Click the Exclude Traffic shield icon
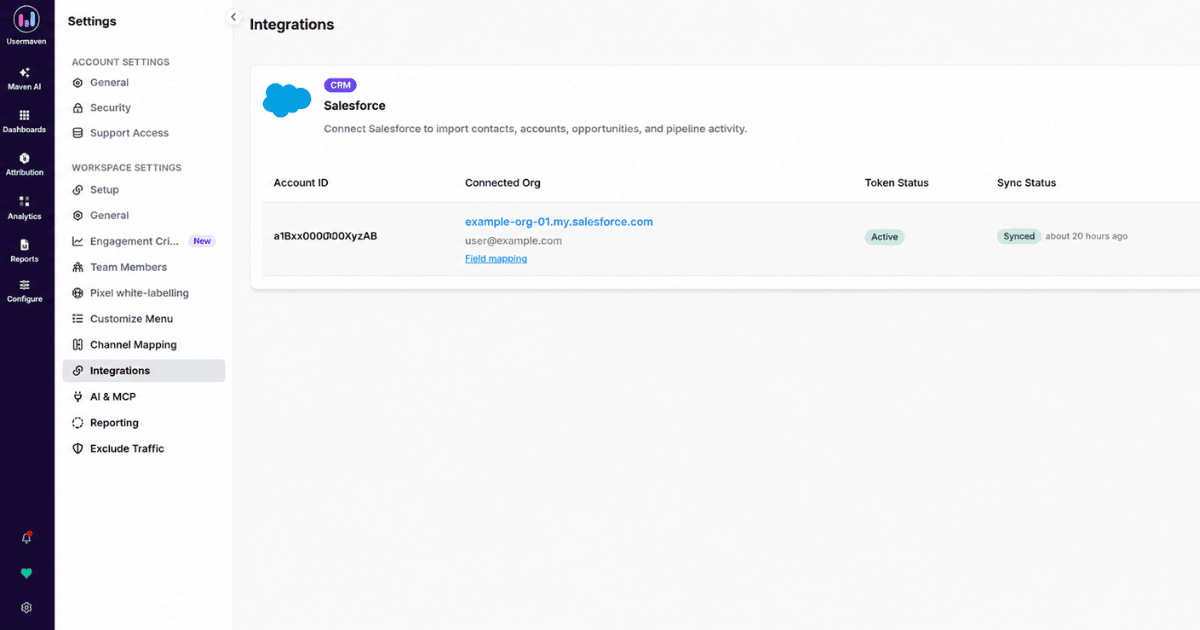This screenshot has height=630, width=1200. click(x=78, y=449)
